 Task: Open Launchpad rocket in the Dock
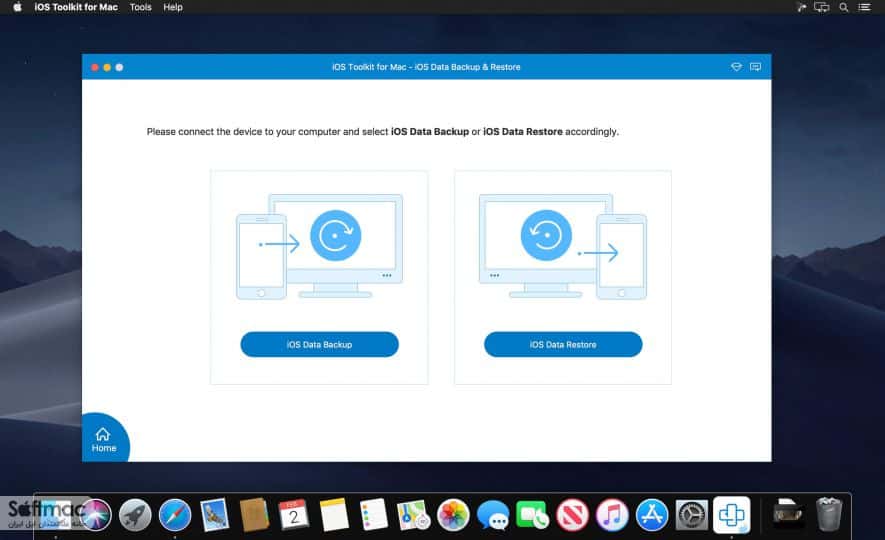[x=135, y=515]
